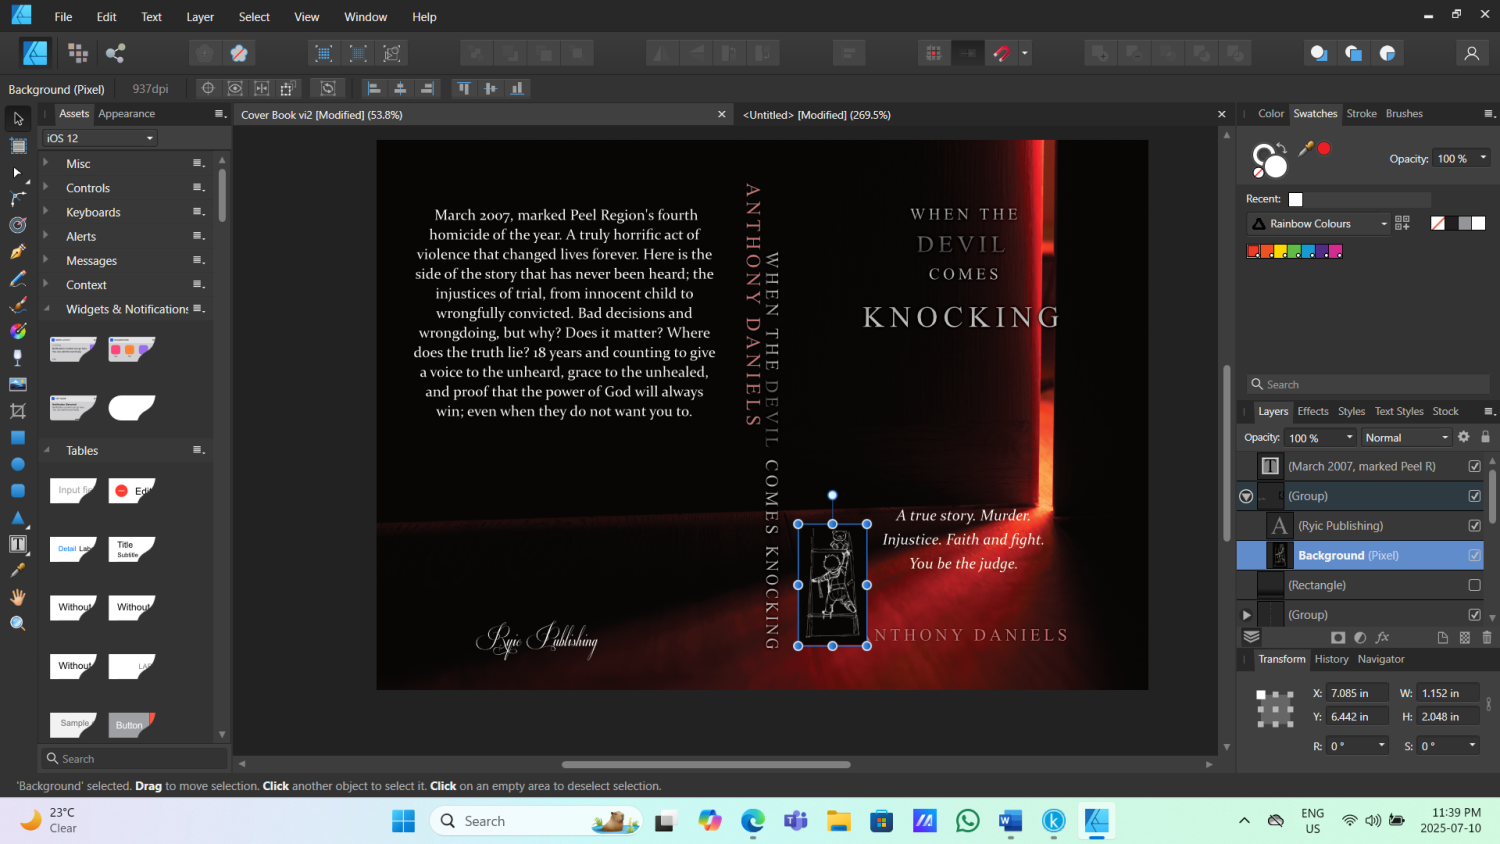Select the Crop tool

(x=18, y=411)
